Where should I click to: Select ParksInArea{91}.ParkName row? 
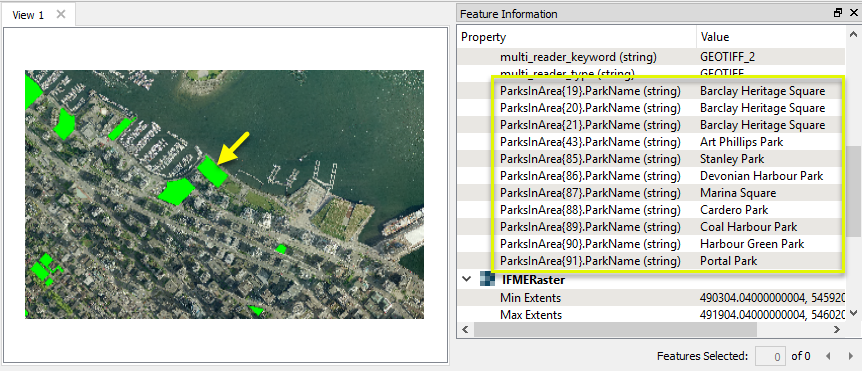point(651,261)
